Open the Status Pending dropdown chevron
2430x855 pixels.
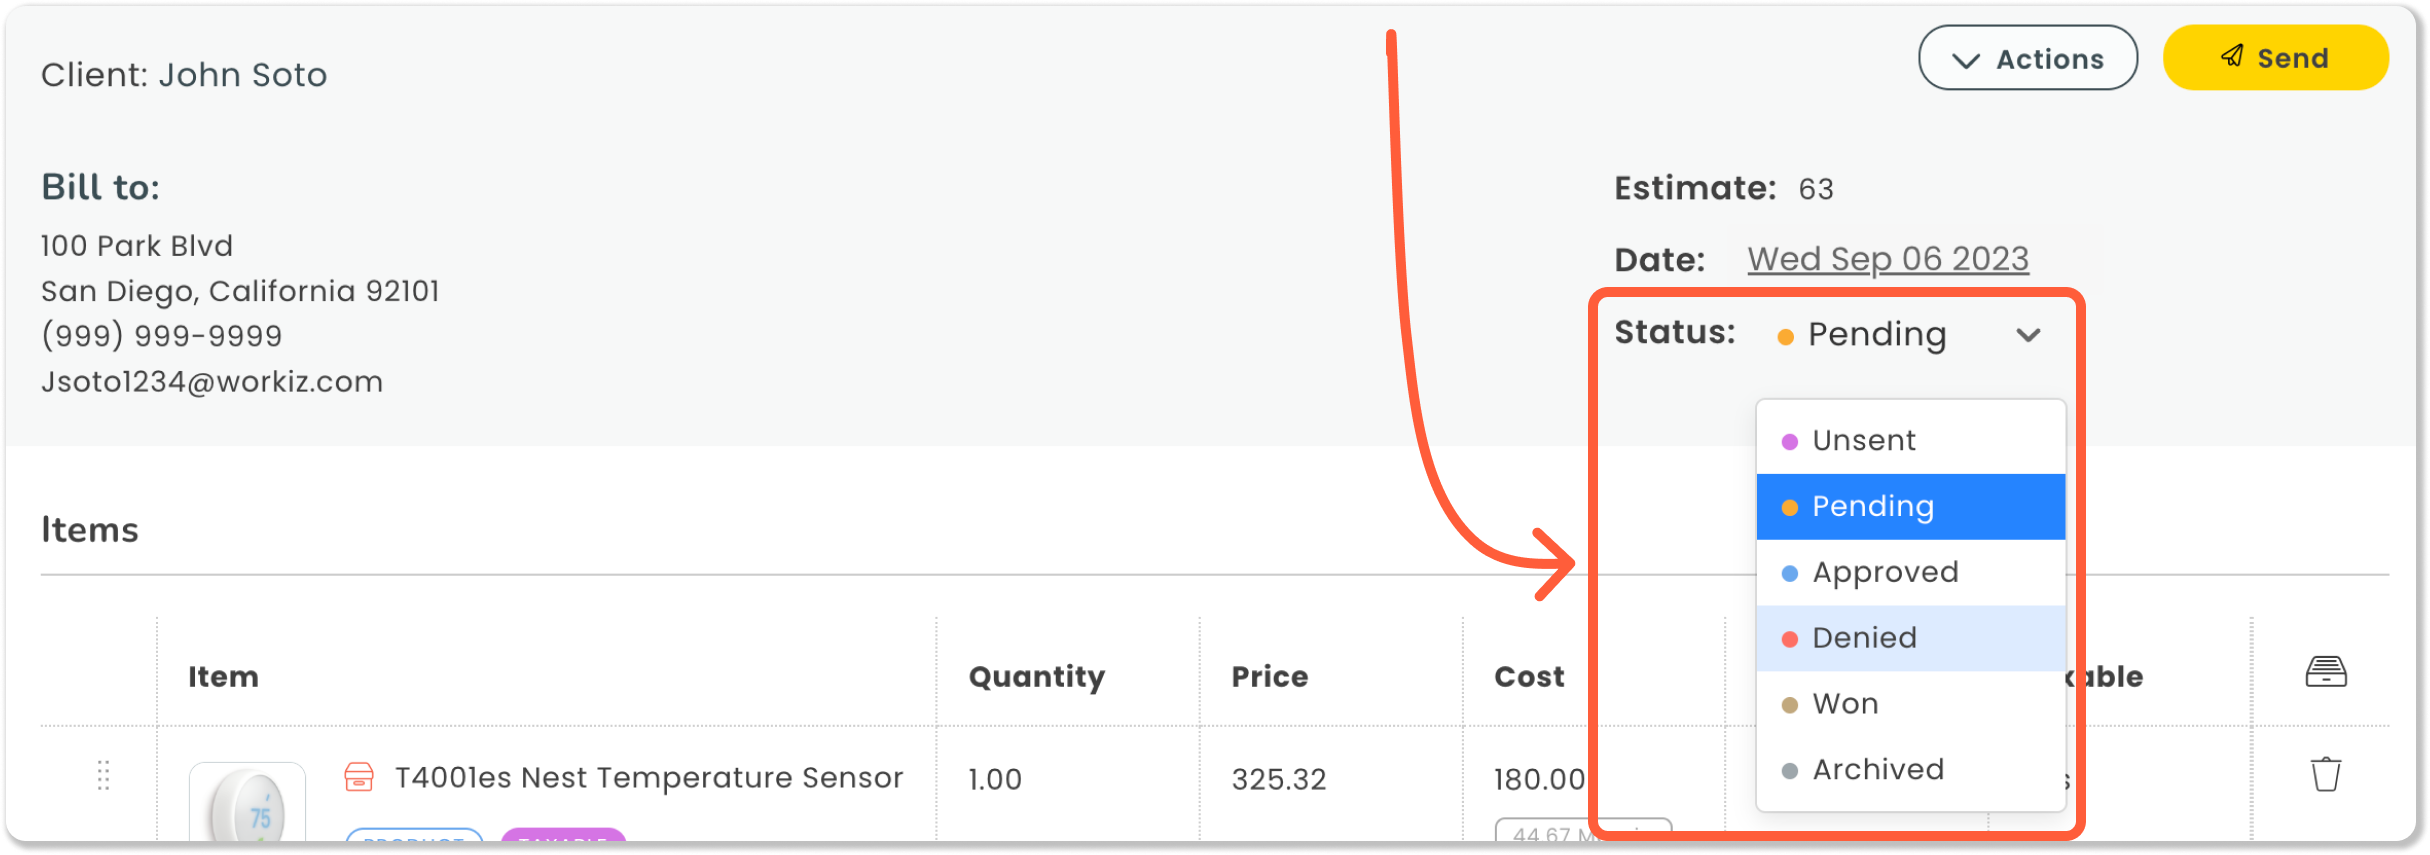pos(2028,335)
